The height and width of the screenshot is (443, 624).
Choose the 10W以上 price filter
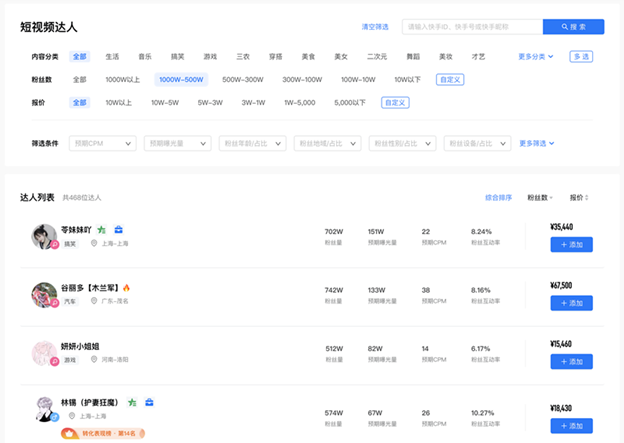point(119,103)
